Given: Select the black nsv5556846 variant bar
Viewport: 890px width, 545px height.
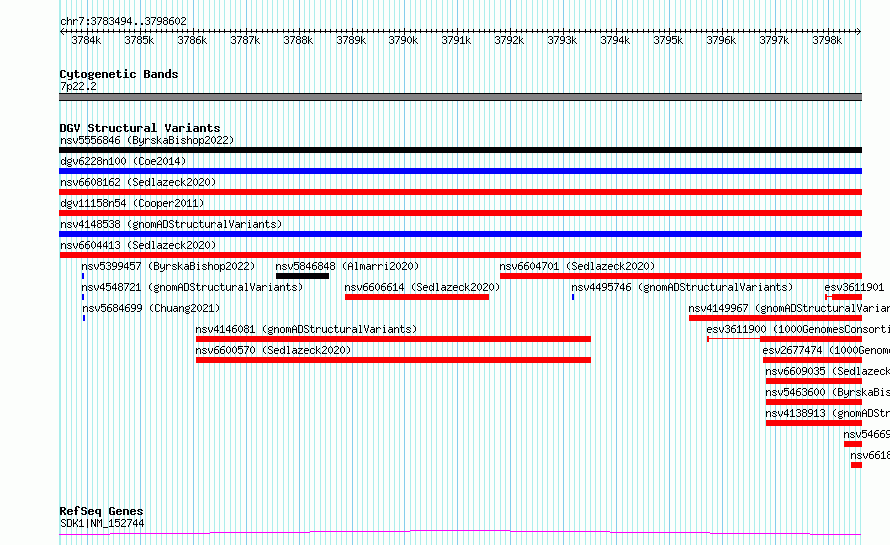Looking at the screenshot, I should (460, 150).
